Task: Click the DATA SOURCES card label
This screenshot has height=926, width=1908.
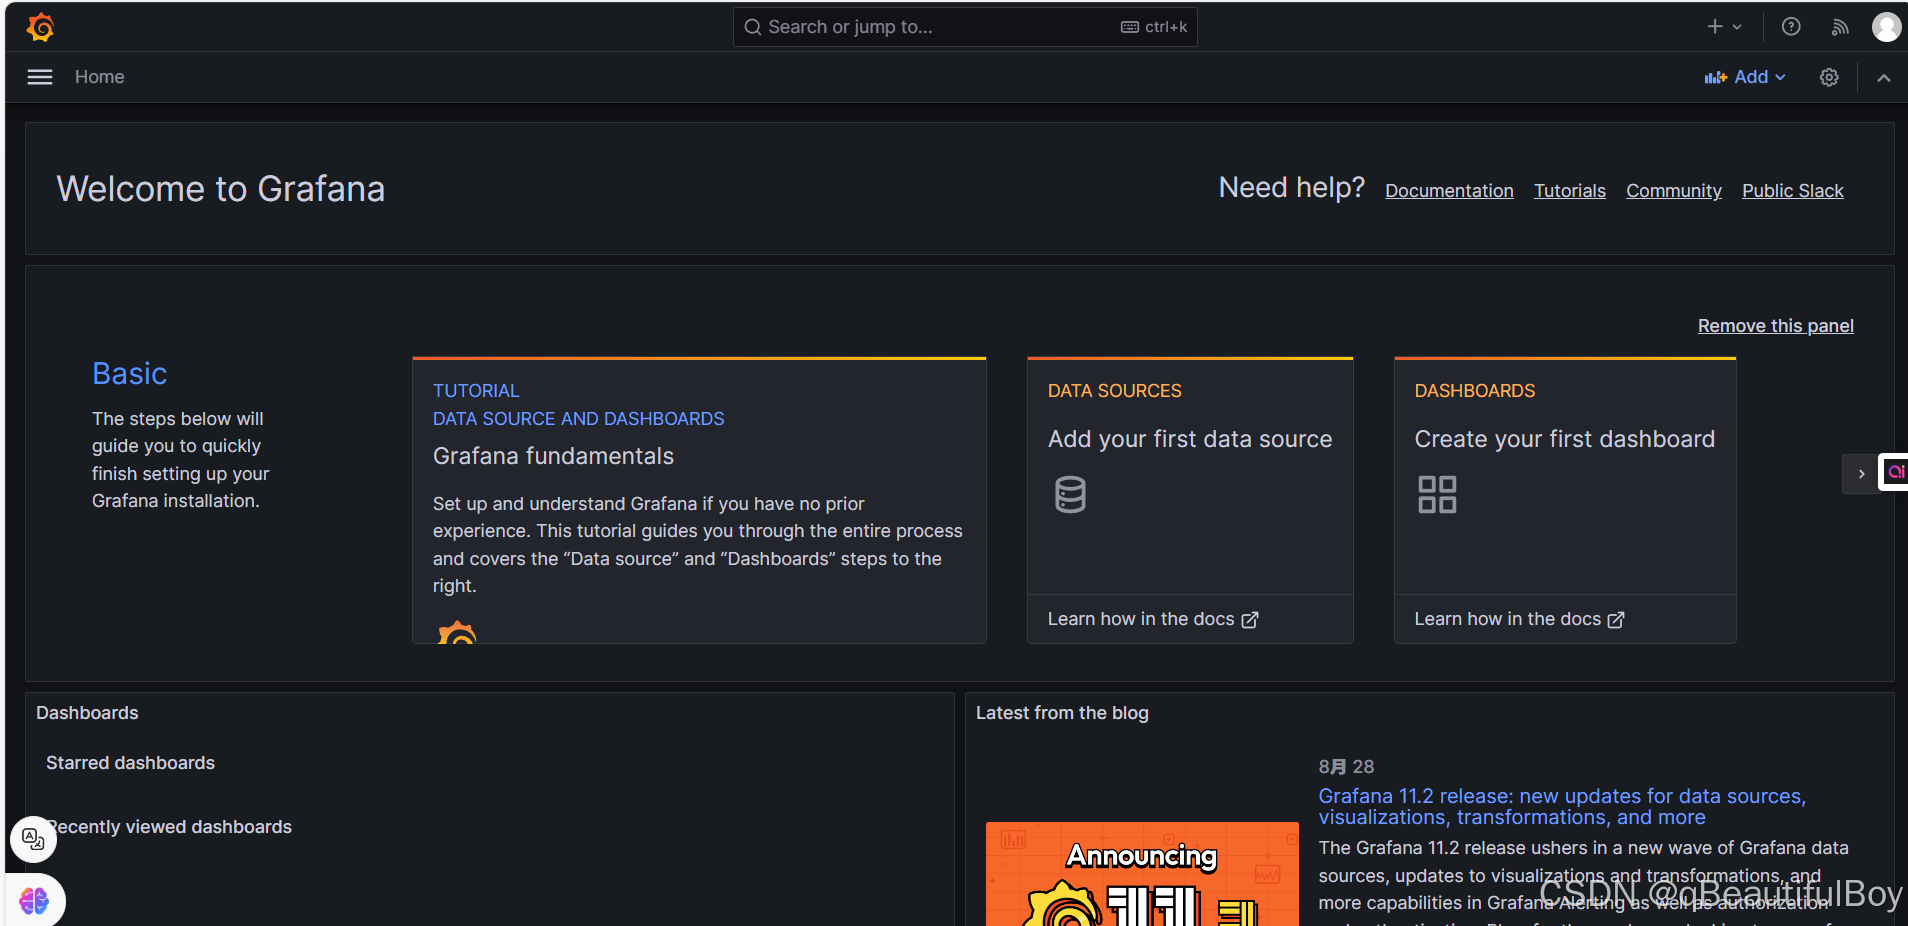Action: 1115,391
